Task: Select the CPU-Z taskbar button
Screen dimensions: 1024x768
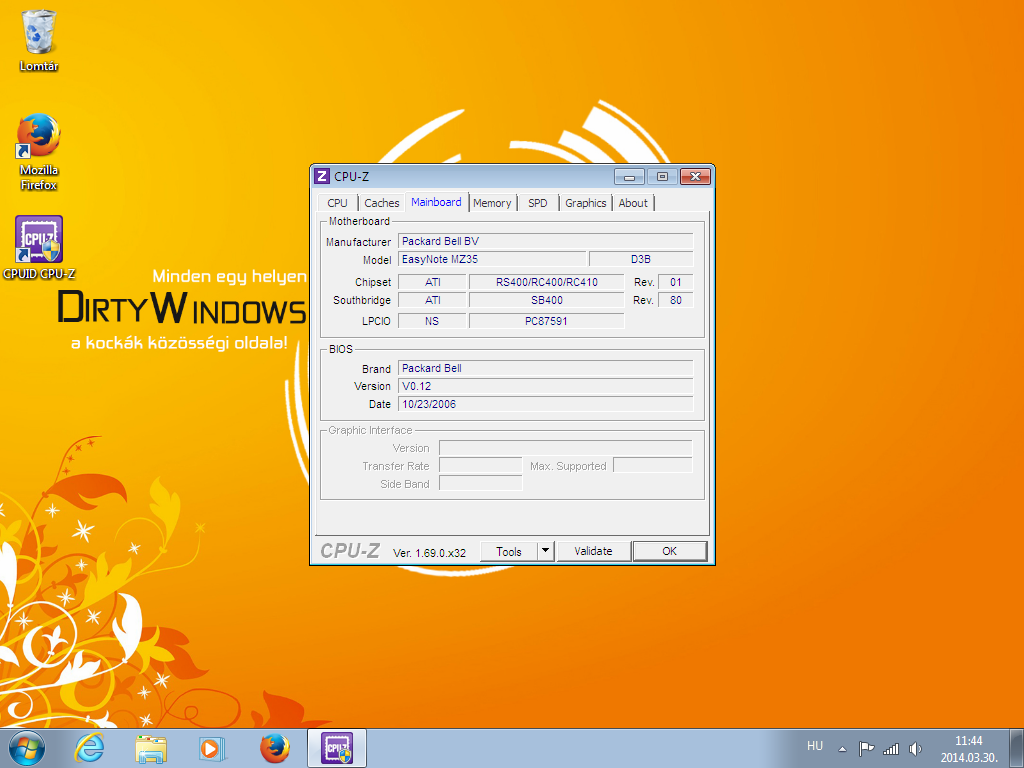Action: 337,748
